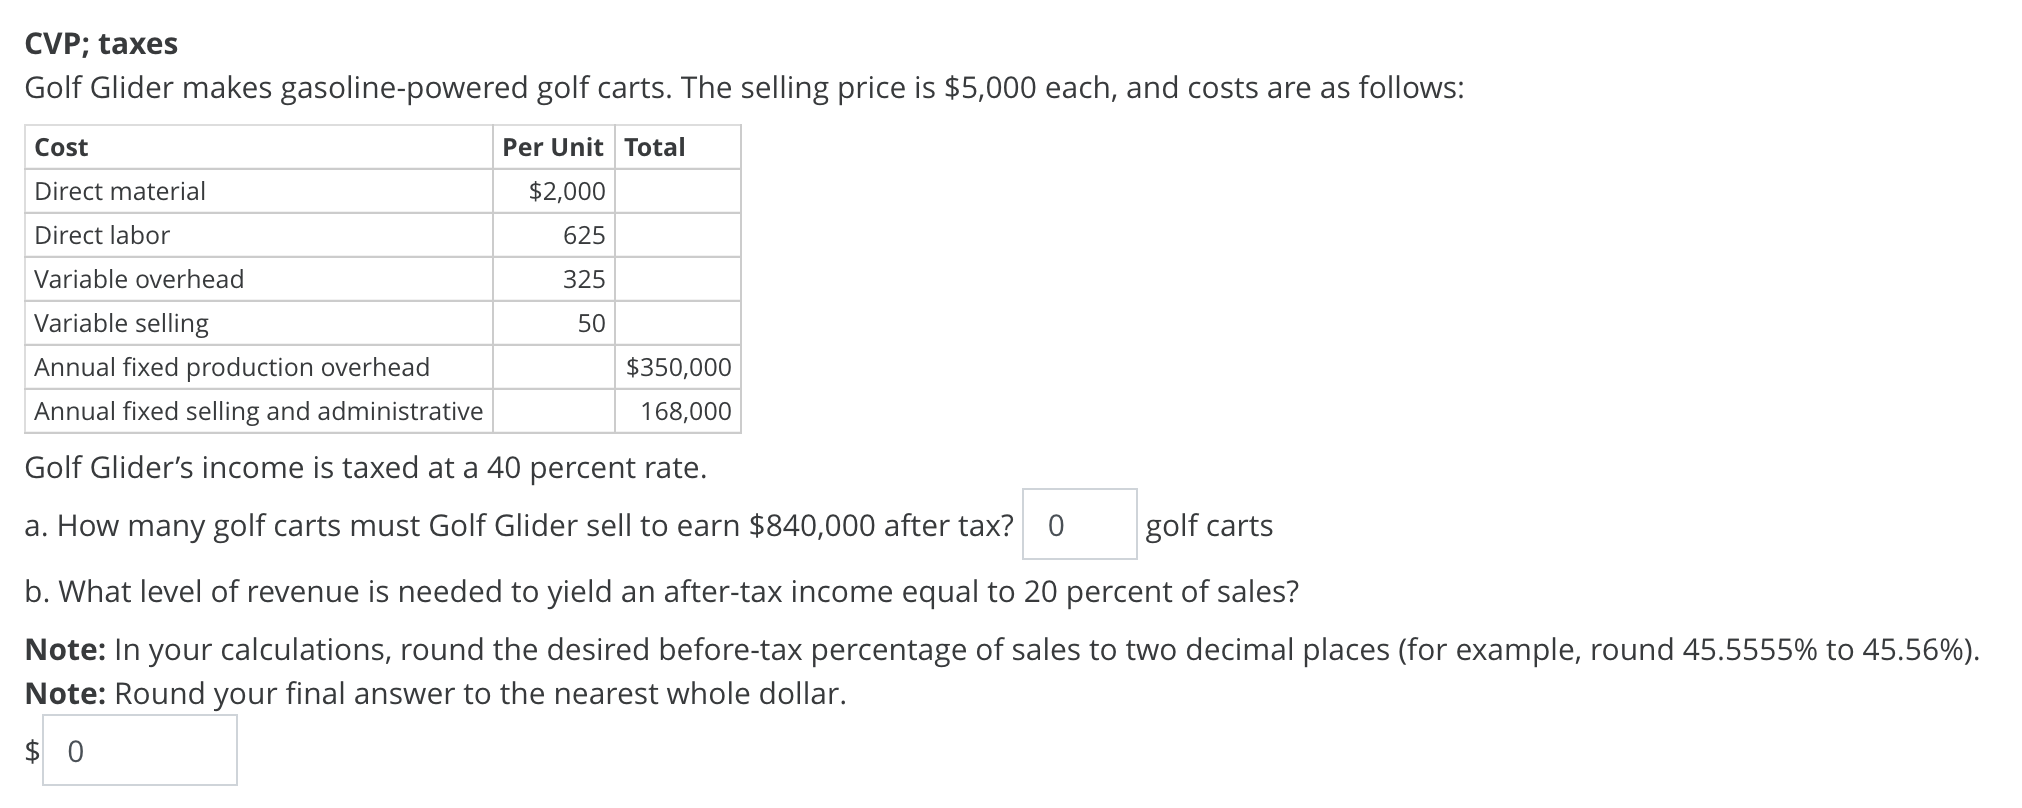Click question b about 20 percent of sales
This screenshot has width=2022, height=808.
tap(662, 591)
